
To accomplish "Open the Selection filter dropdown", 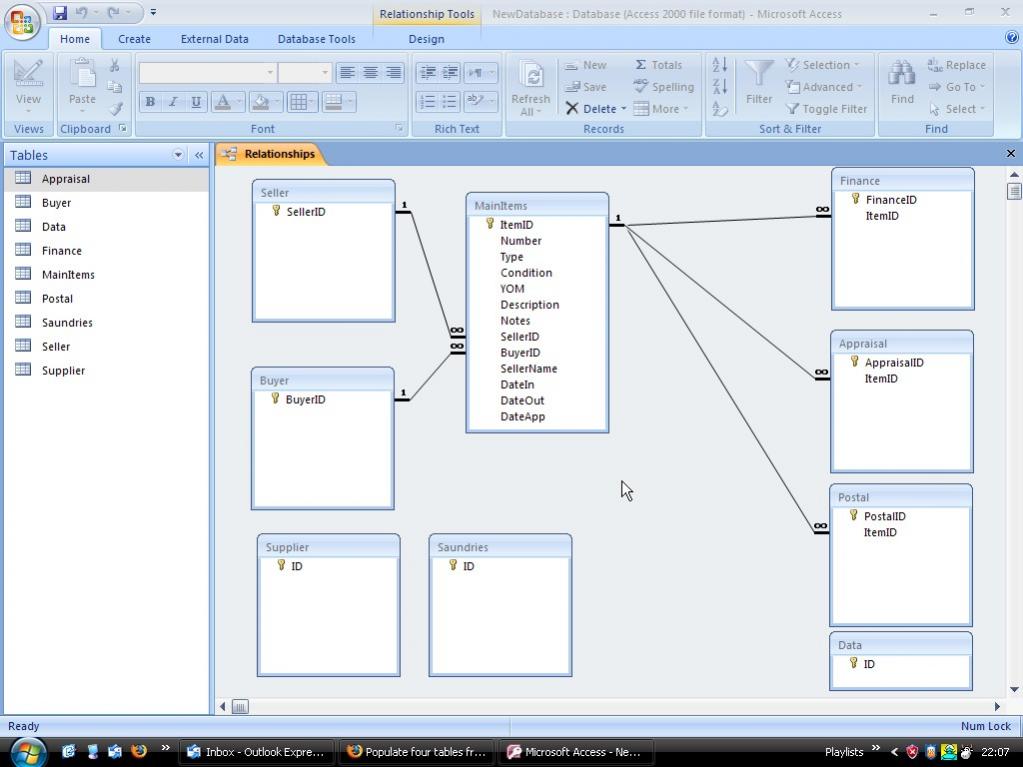I will coord(823,65).
